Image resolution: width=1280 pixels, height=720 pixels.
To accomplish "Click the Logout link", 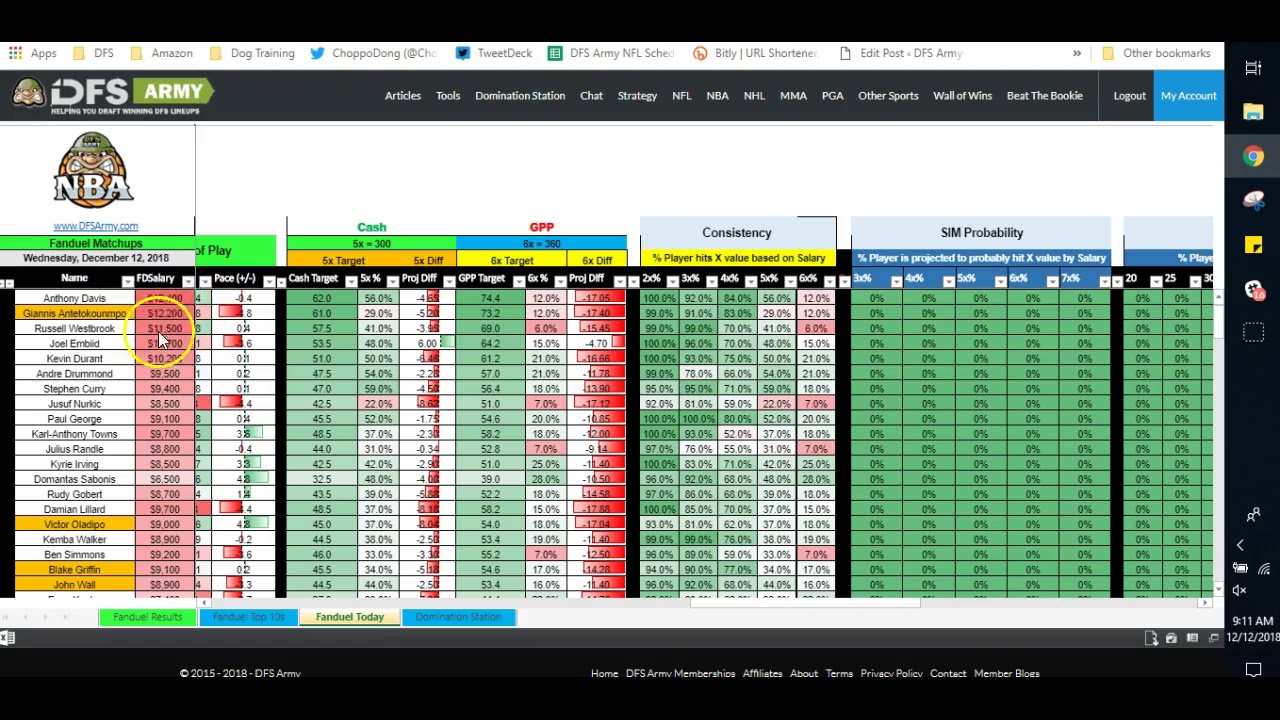I will 1130,95.
